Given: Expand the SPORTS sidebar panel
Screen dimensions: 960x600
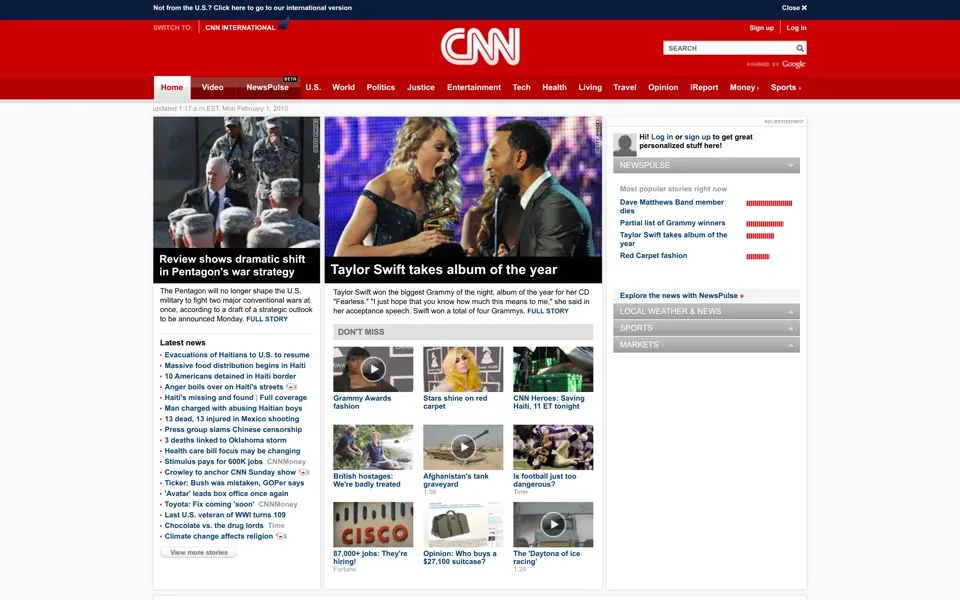Looking at the screenshot, I should point(790,328).
